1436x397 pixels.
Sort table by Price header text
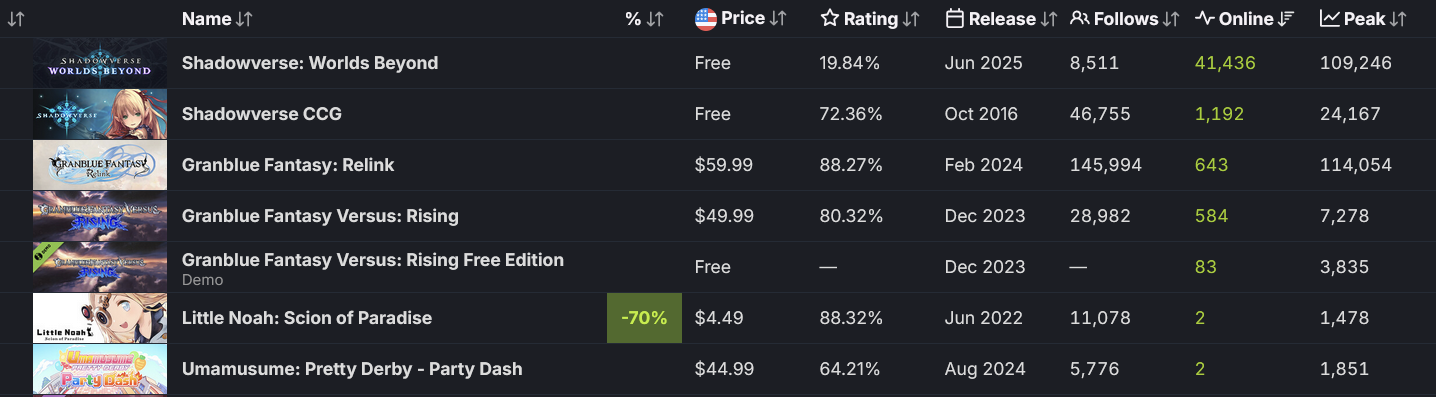pyautogui.click(x=744, y=18)
